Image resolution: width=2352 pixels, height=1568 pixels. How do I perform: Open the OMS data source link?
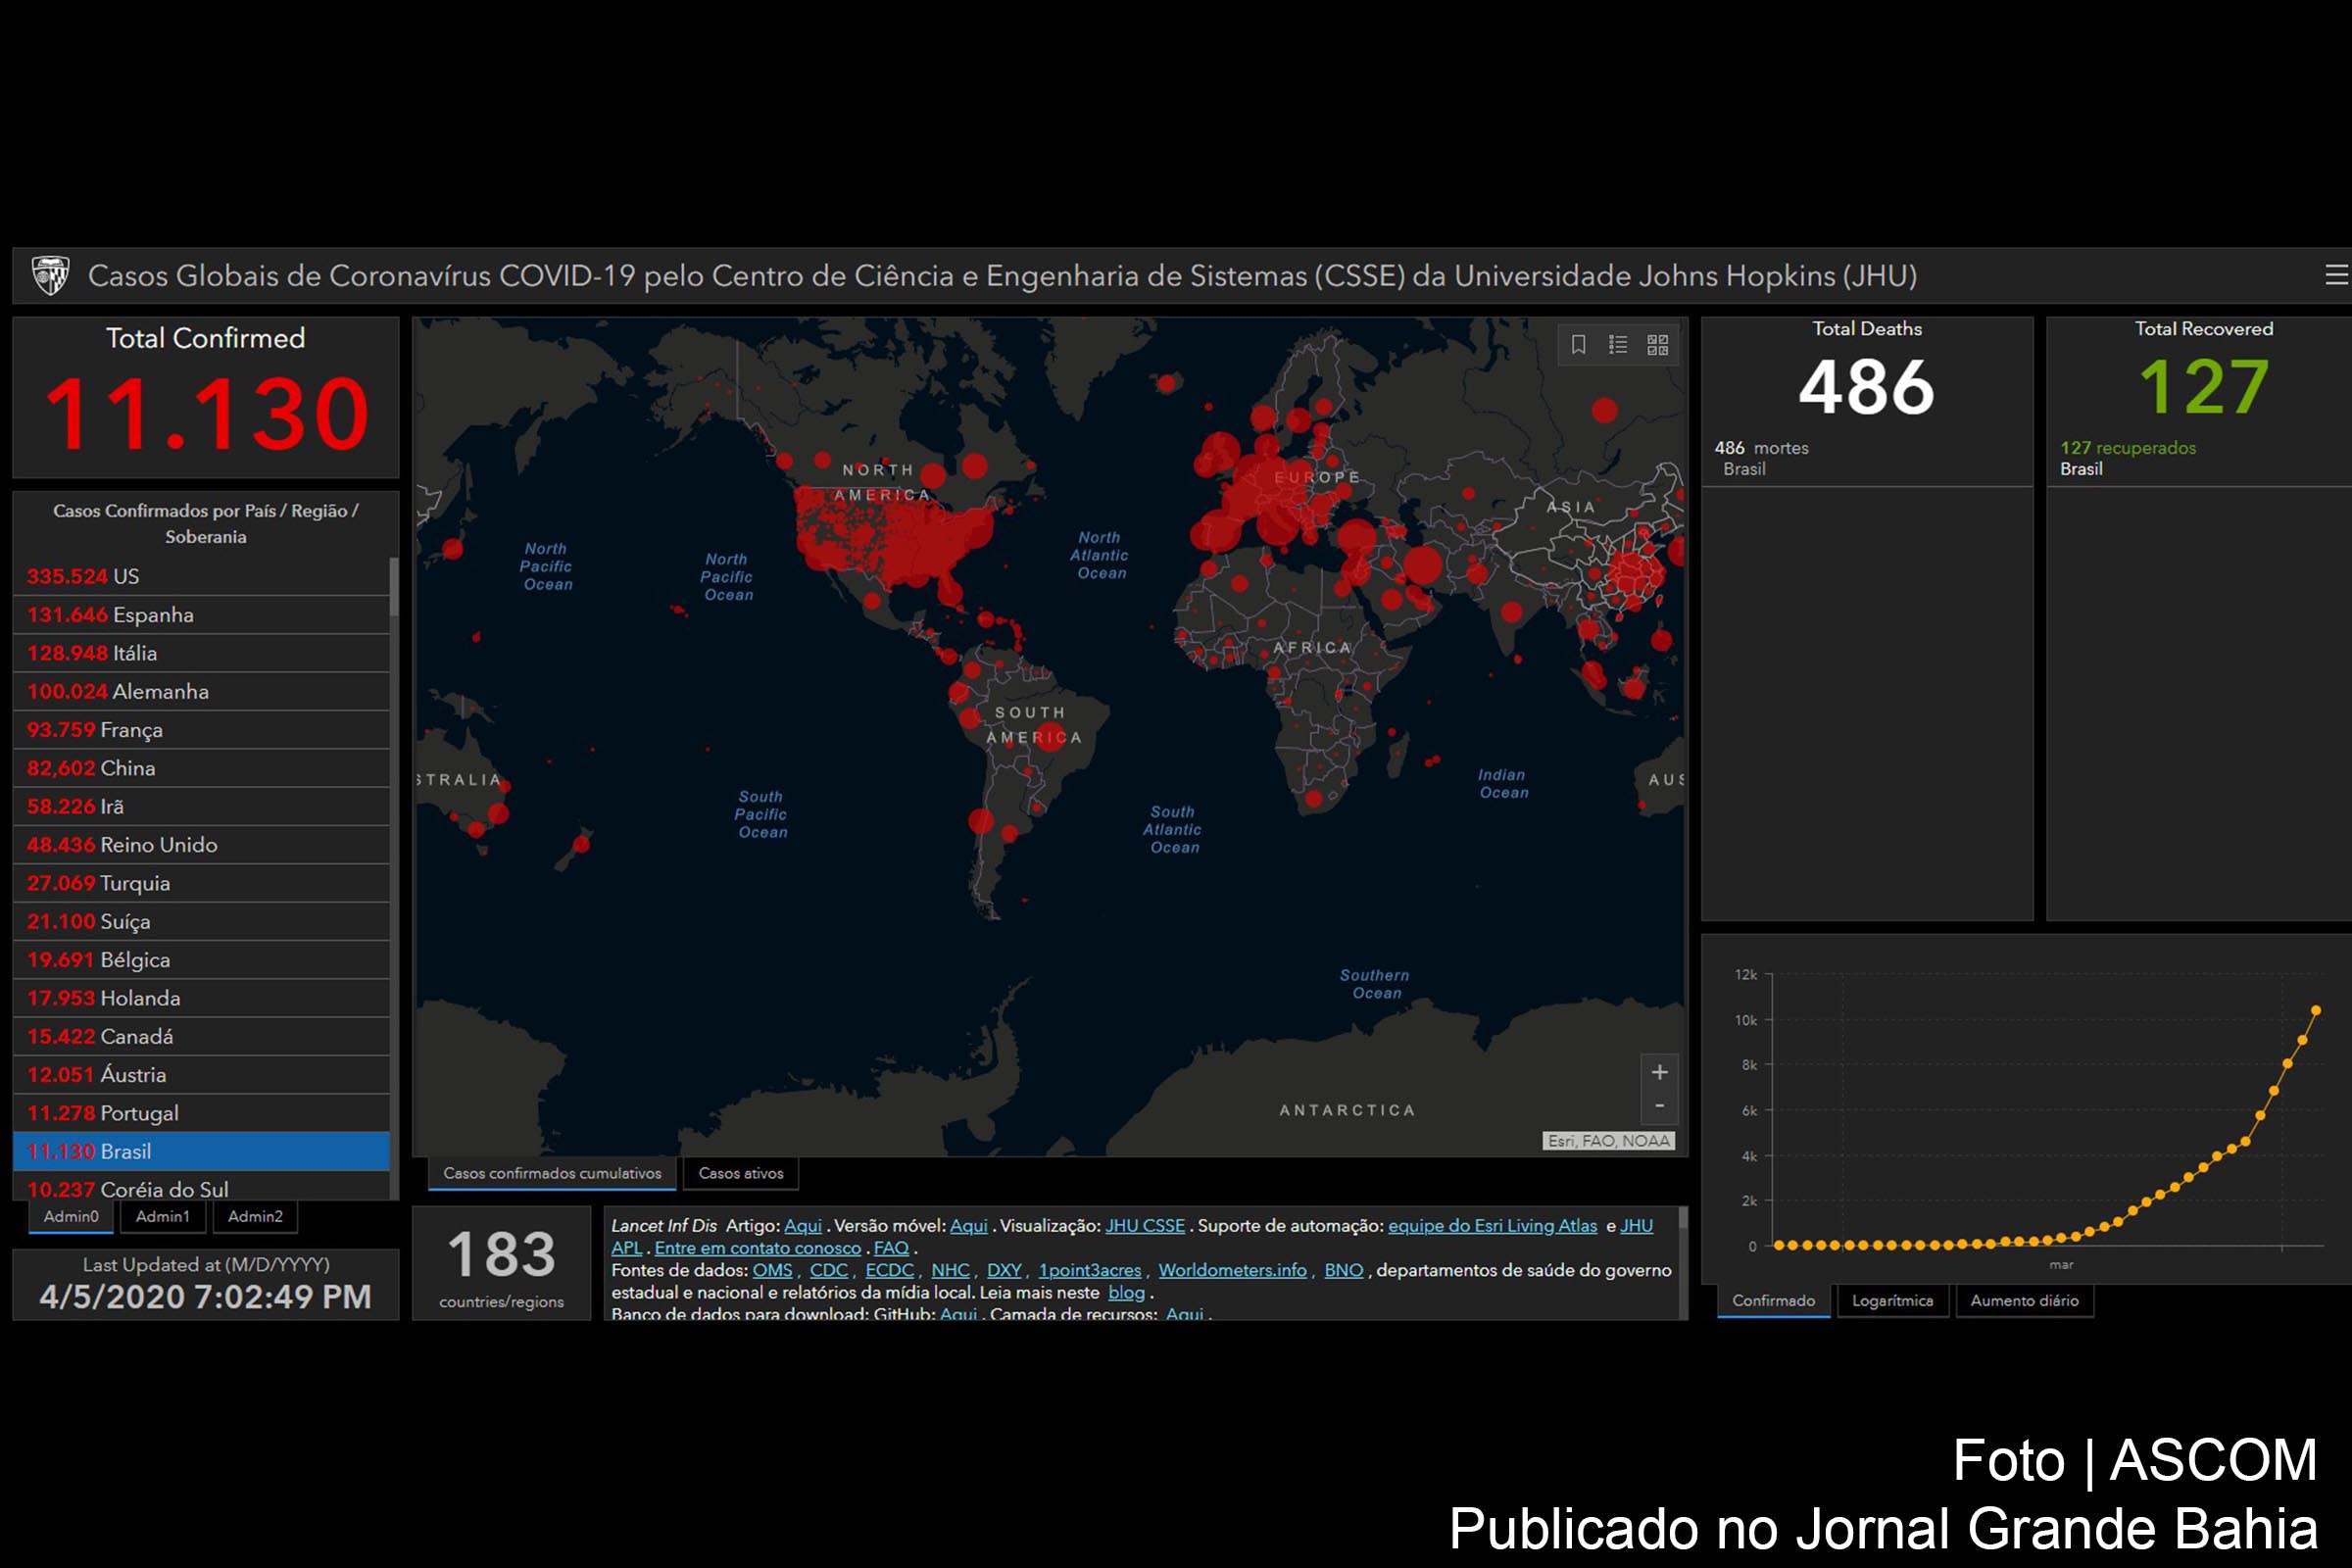(772, 1270)
